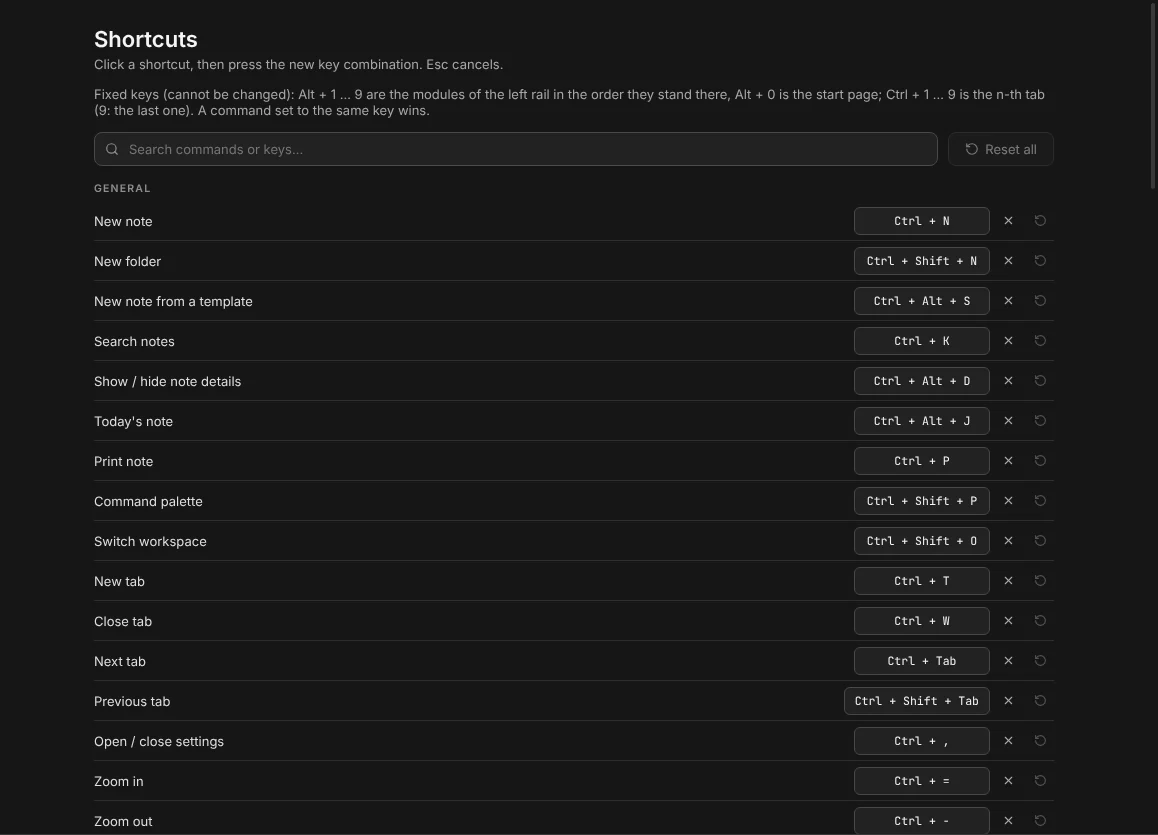Screen dimensions: 1158x835
Task: Rebind the Ctrl + = zoom shortcut
Action: (922, 781)
